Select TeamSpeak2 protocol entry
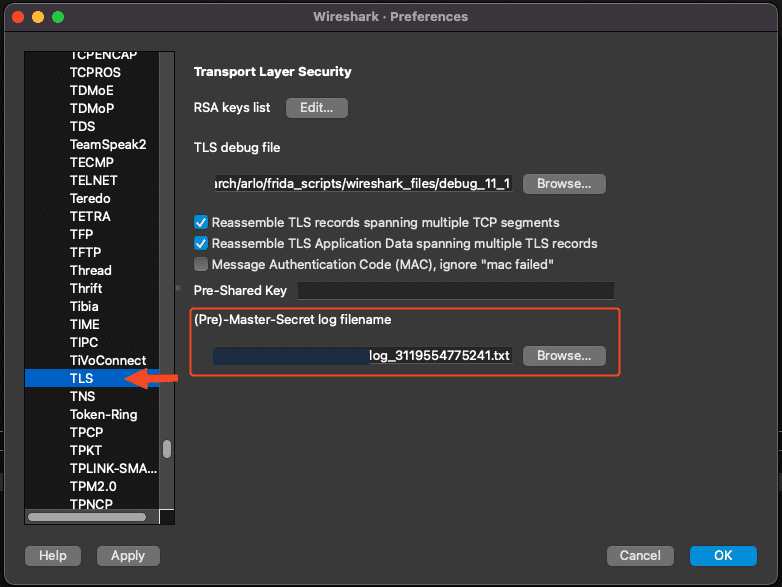 point(107,144)
